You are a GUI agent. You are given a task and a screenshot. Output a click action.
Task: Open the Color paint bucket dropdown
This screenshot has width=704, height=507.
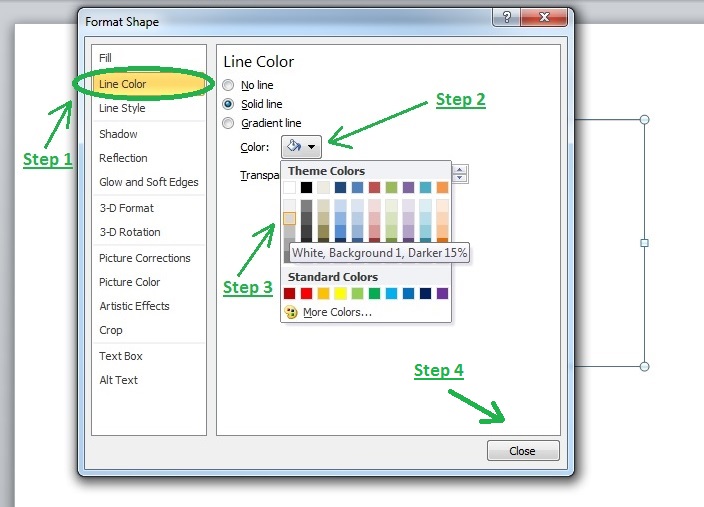click(301, 147)
